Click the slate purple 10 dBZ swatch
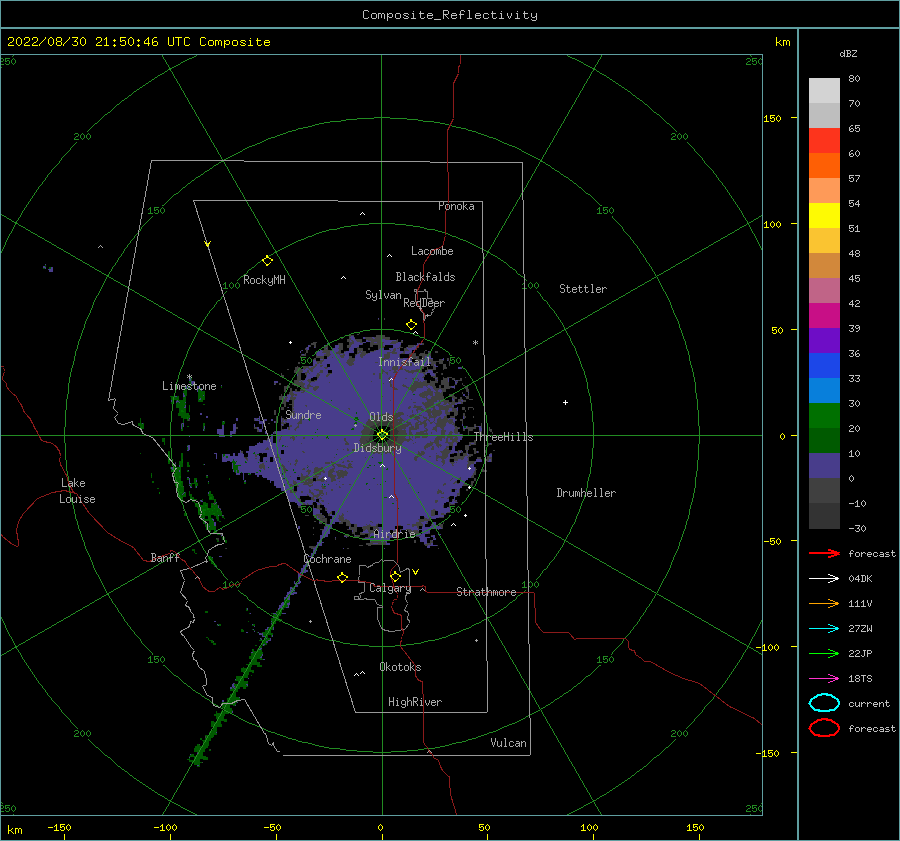The width and height of the screenshot is (900, 841). click(x=824, y=466)
